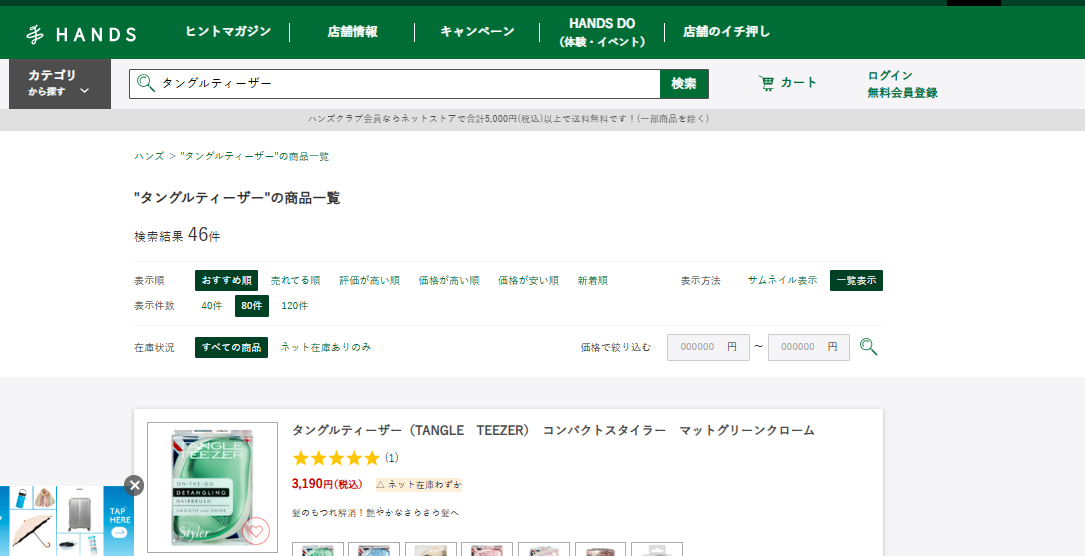1085x556 pixels.
Task: Sort by 売れてる順
Action: tap(295, 281)
